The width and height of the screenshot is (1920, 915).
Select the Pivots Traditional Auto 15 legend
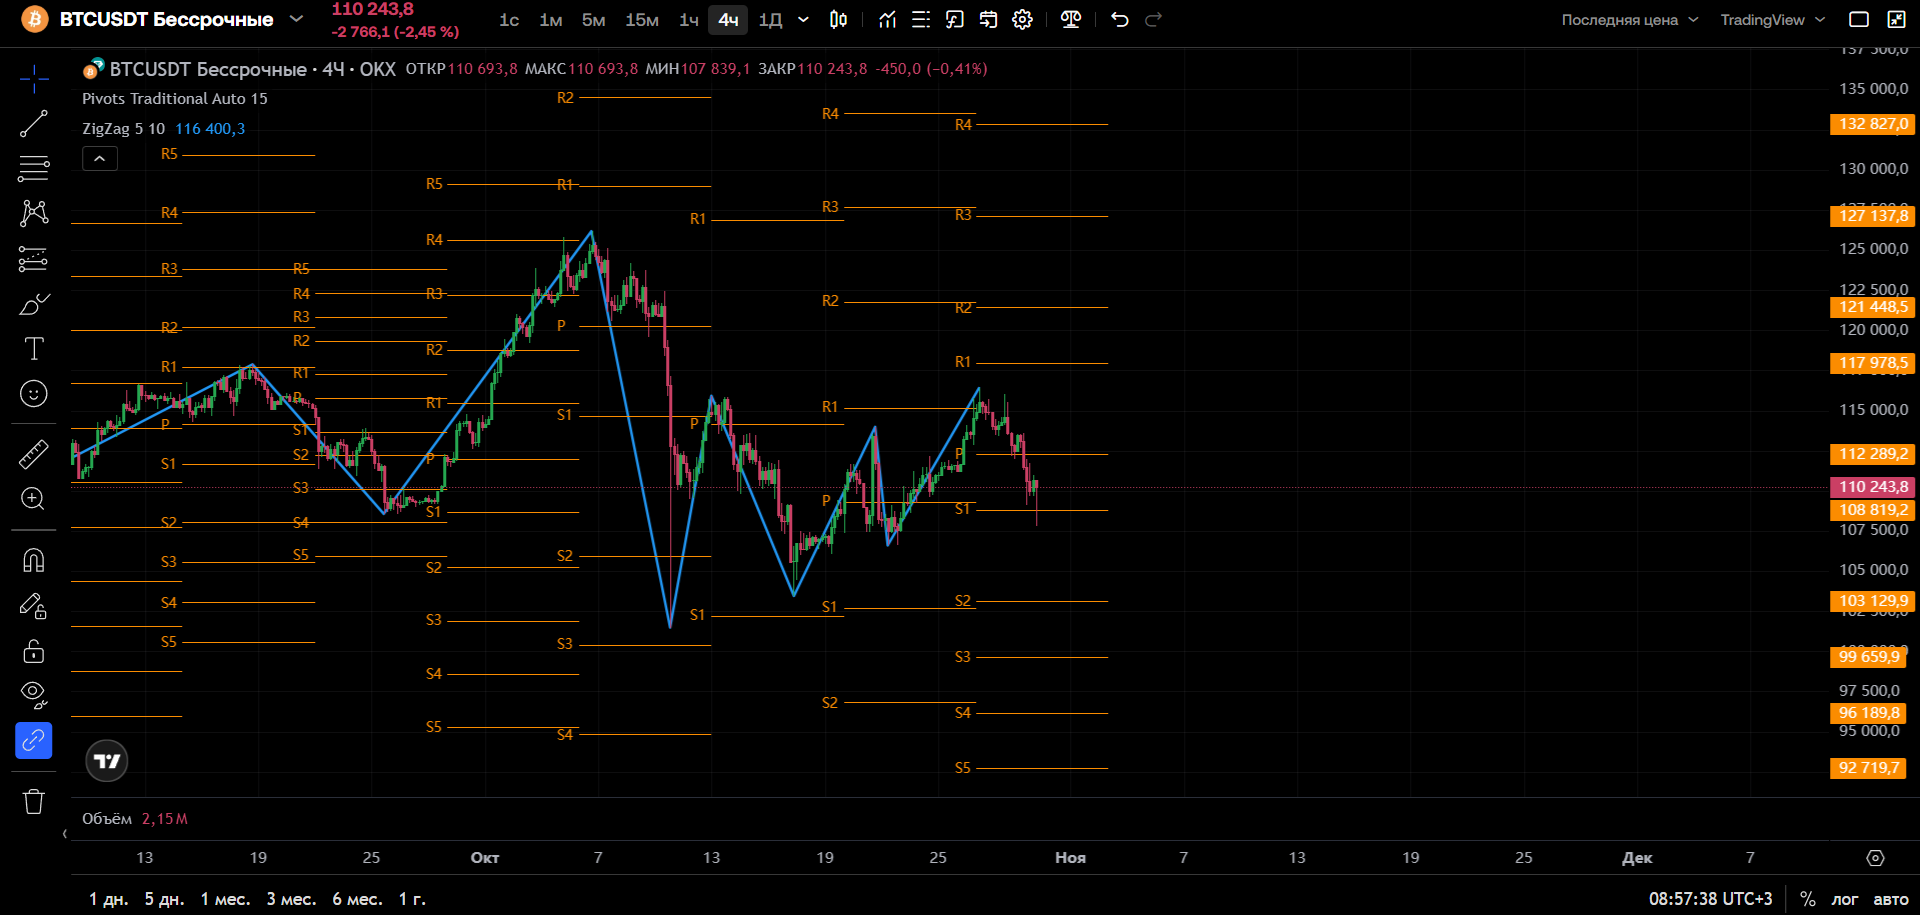click(x=175, y=99)
